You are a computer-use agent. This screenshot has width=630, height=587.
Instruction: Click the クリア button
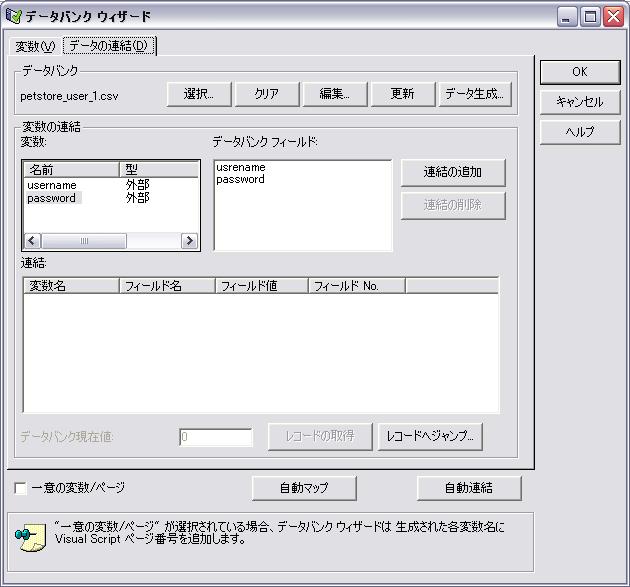(x=267, y=94)
